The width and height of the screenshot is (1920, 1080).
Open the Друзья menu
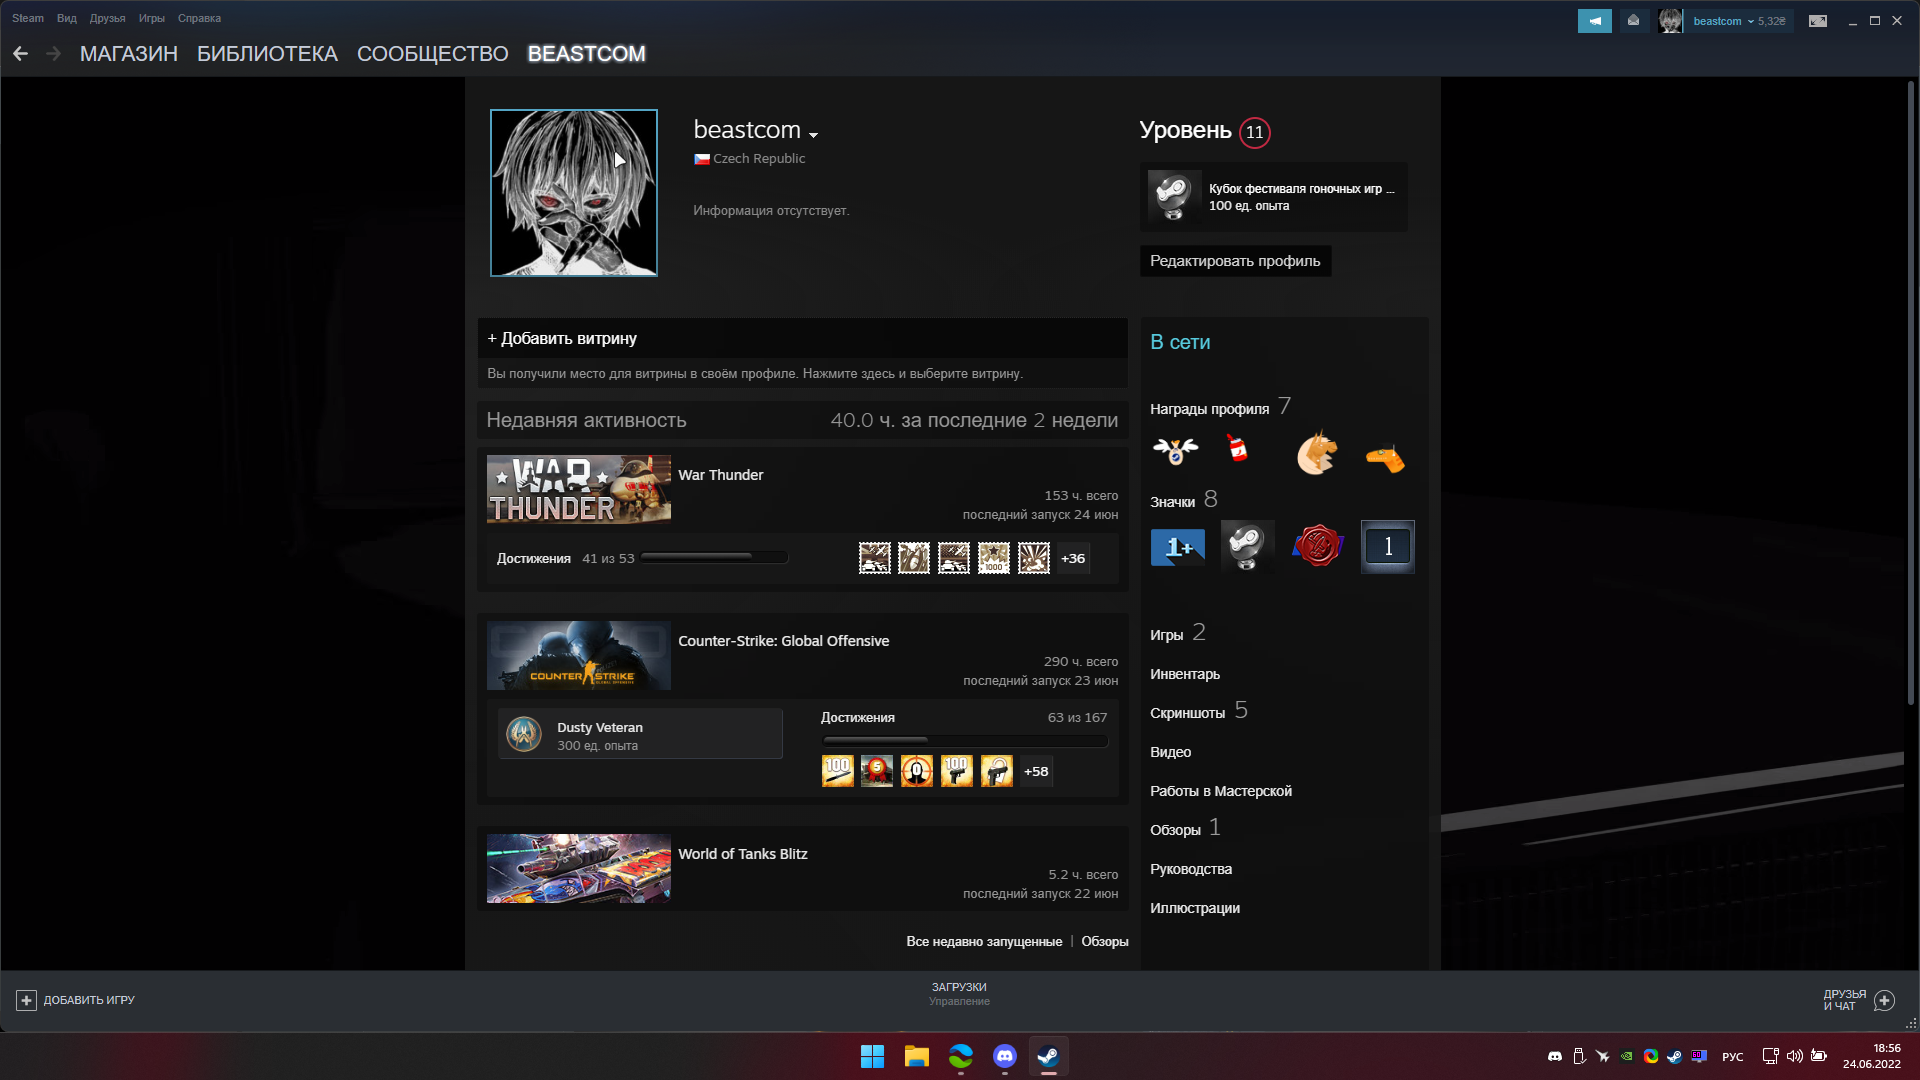(x=107, y=18)
